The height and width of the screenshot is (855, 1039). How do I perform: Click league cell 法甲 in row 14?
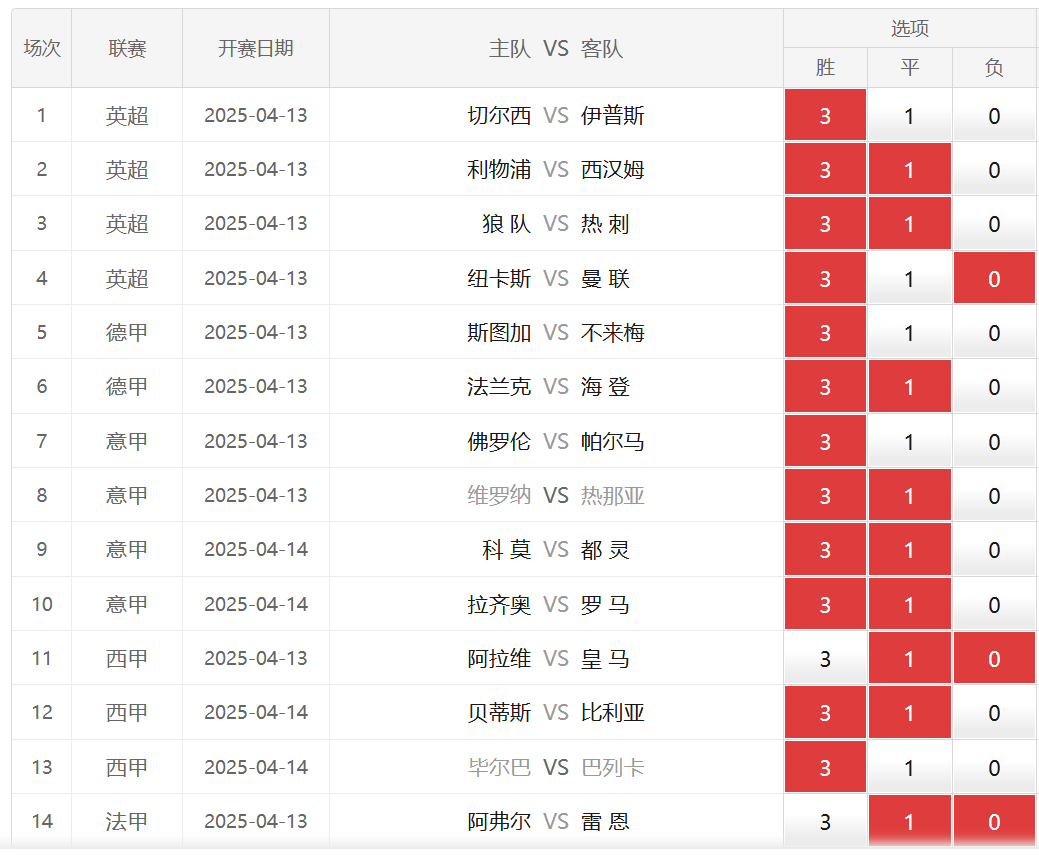click(x=127, y=822)
